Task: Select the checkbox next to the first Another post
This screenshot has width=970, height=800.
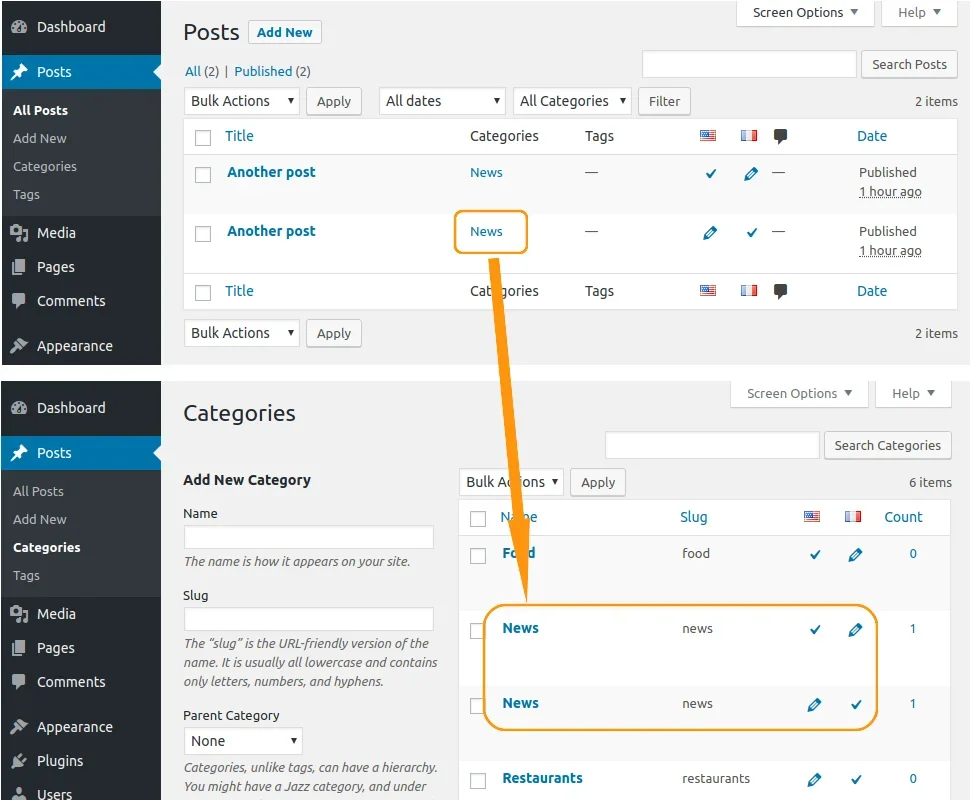Action: (203, 174)
